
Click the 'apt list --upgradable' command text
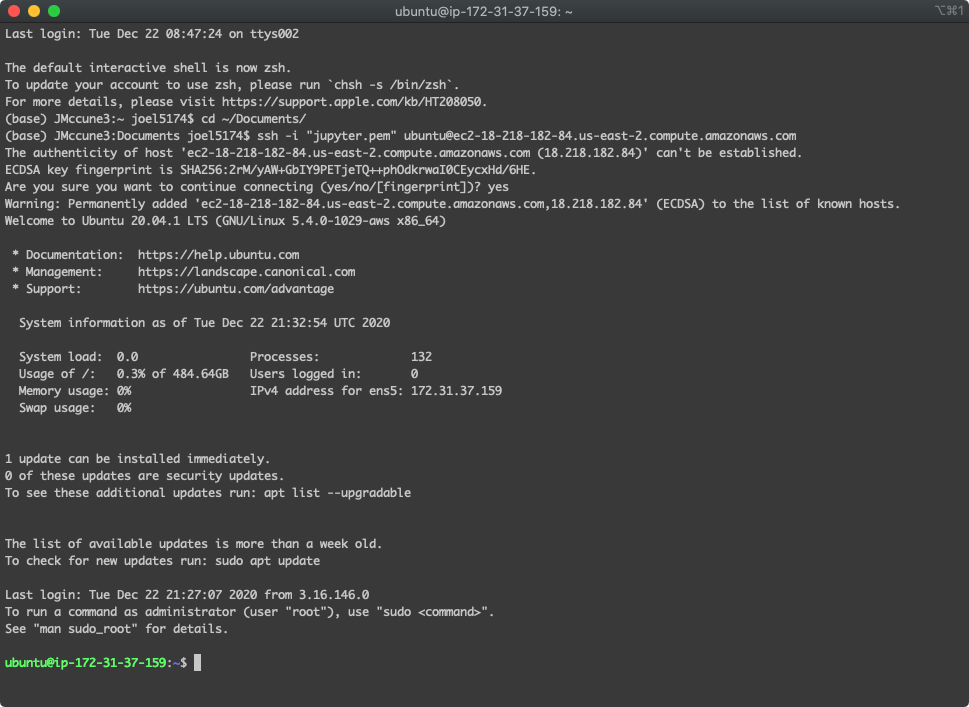click(x=337, y=493)
